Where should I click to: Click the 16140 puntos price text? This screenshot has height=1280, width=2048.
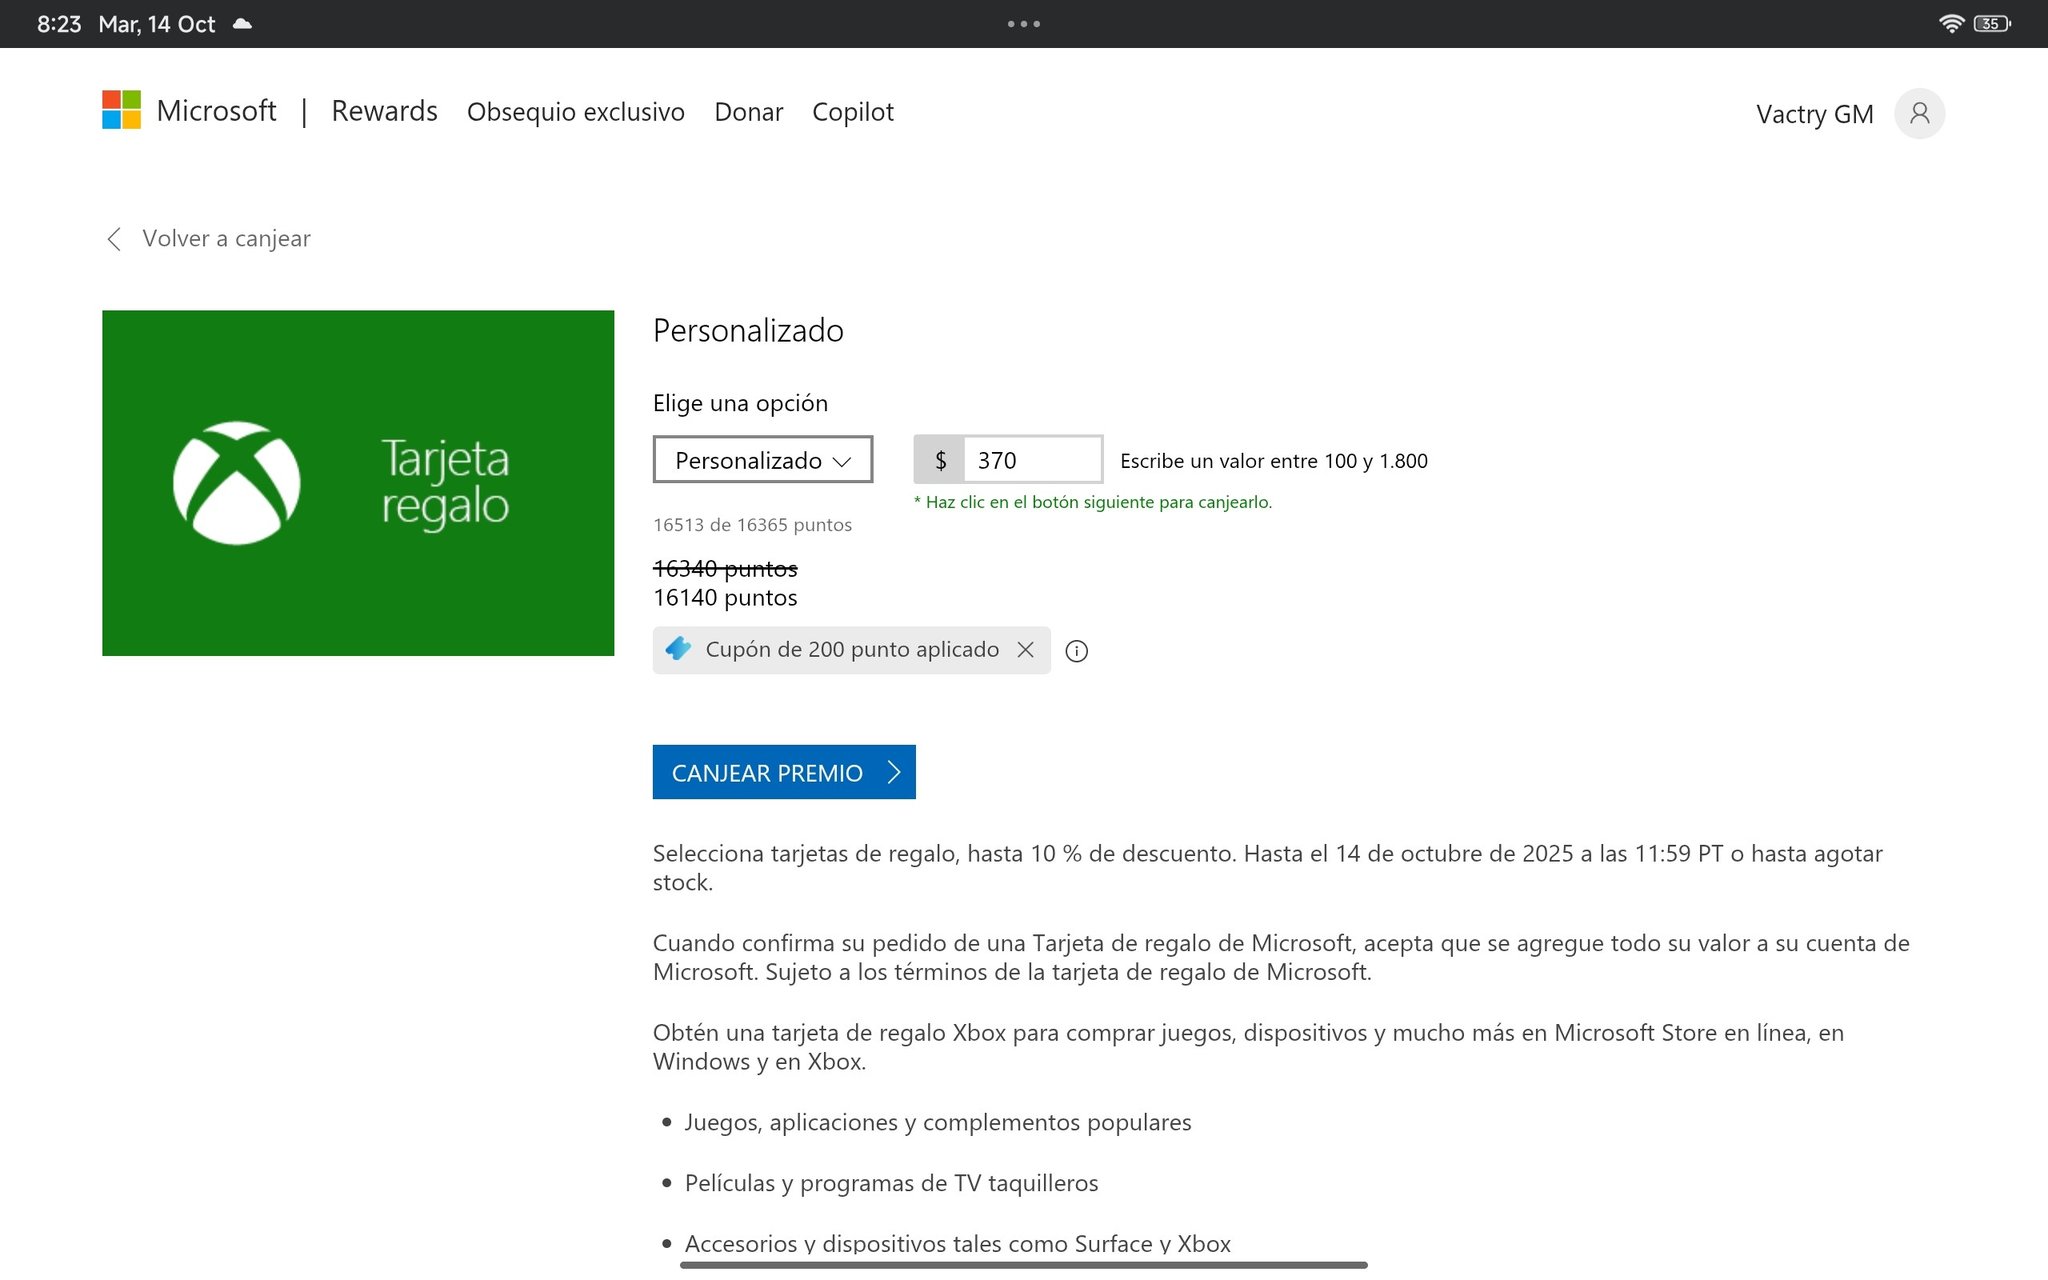click(725, 598)
